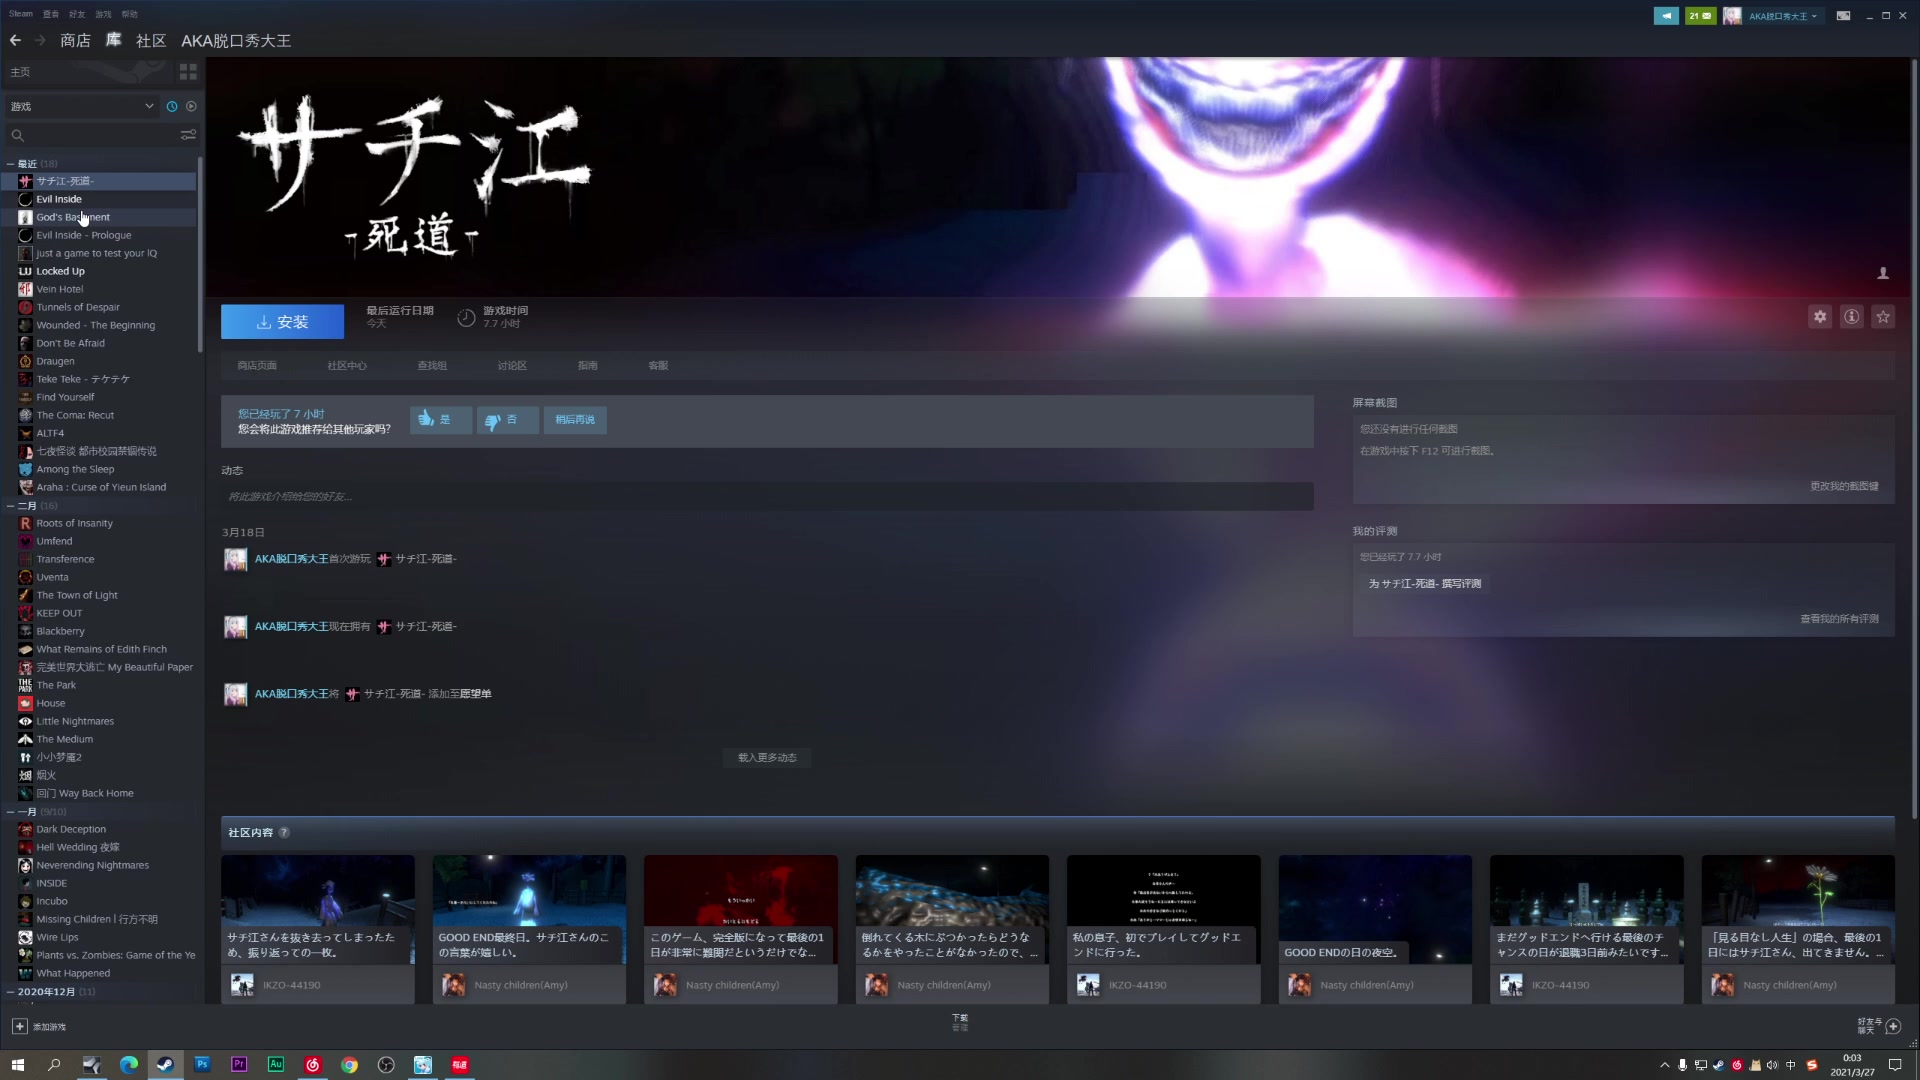Open the 21 messages inbox
Screen dimensions: 1920x1080
1700,16
